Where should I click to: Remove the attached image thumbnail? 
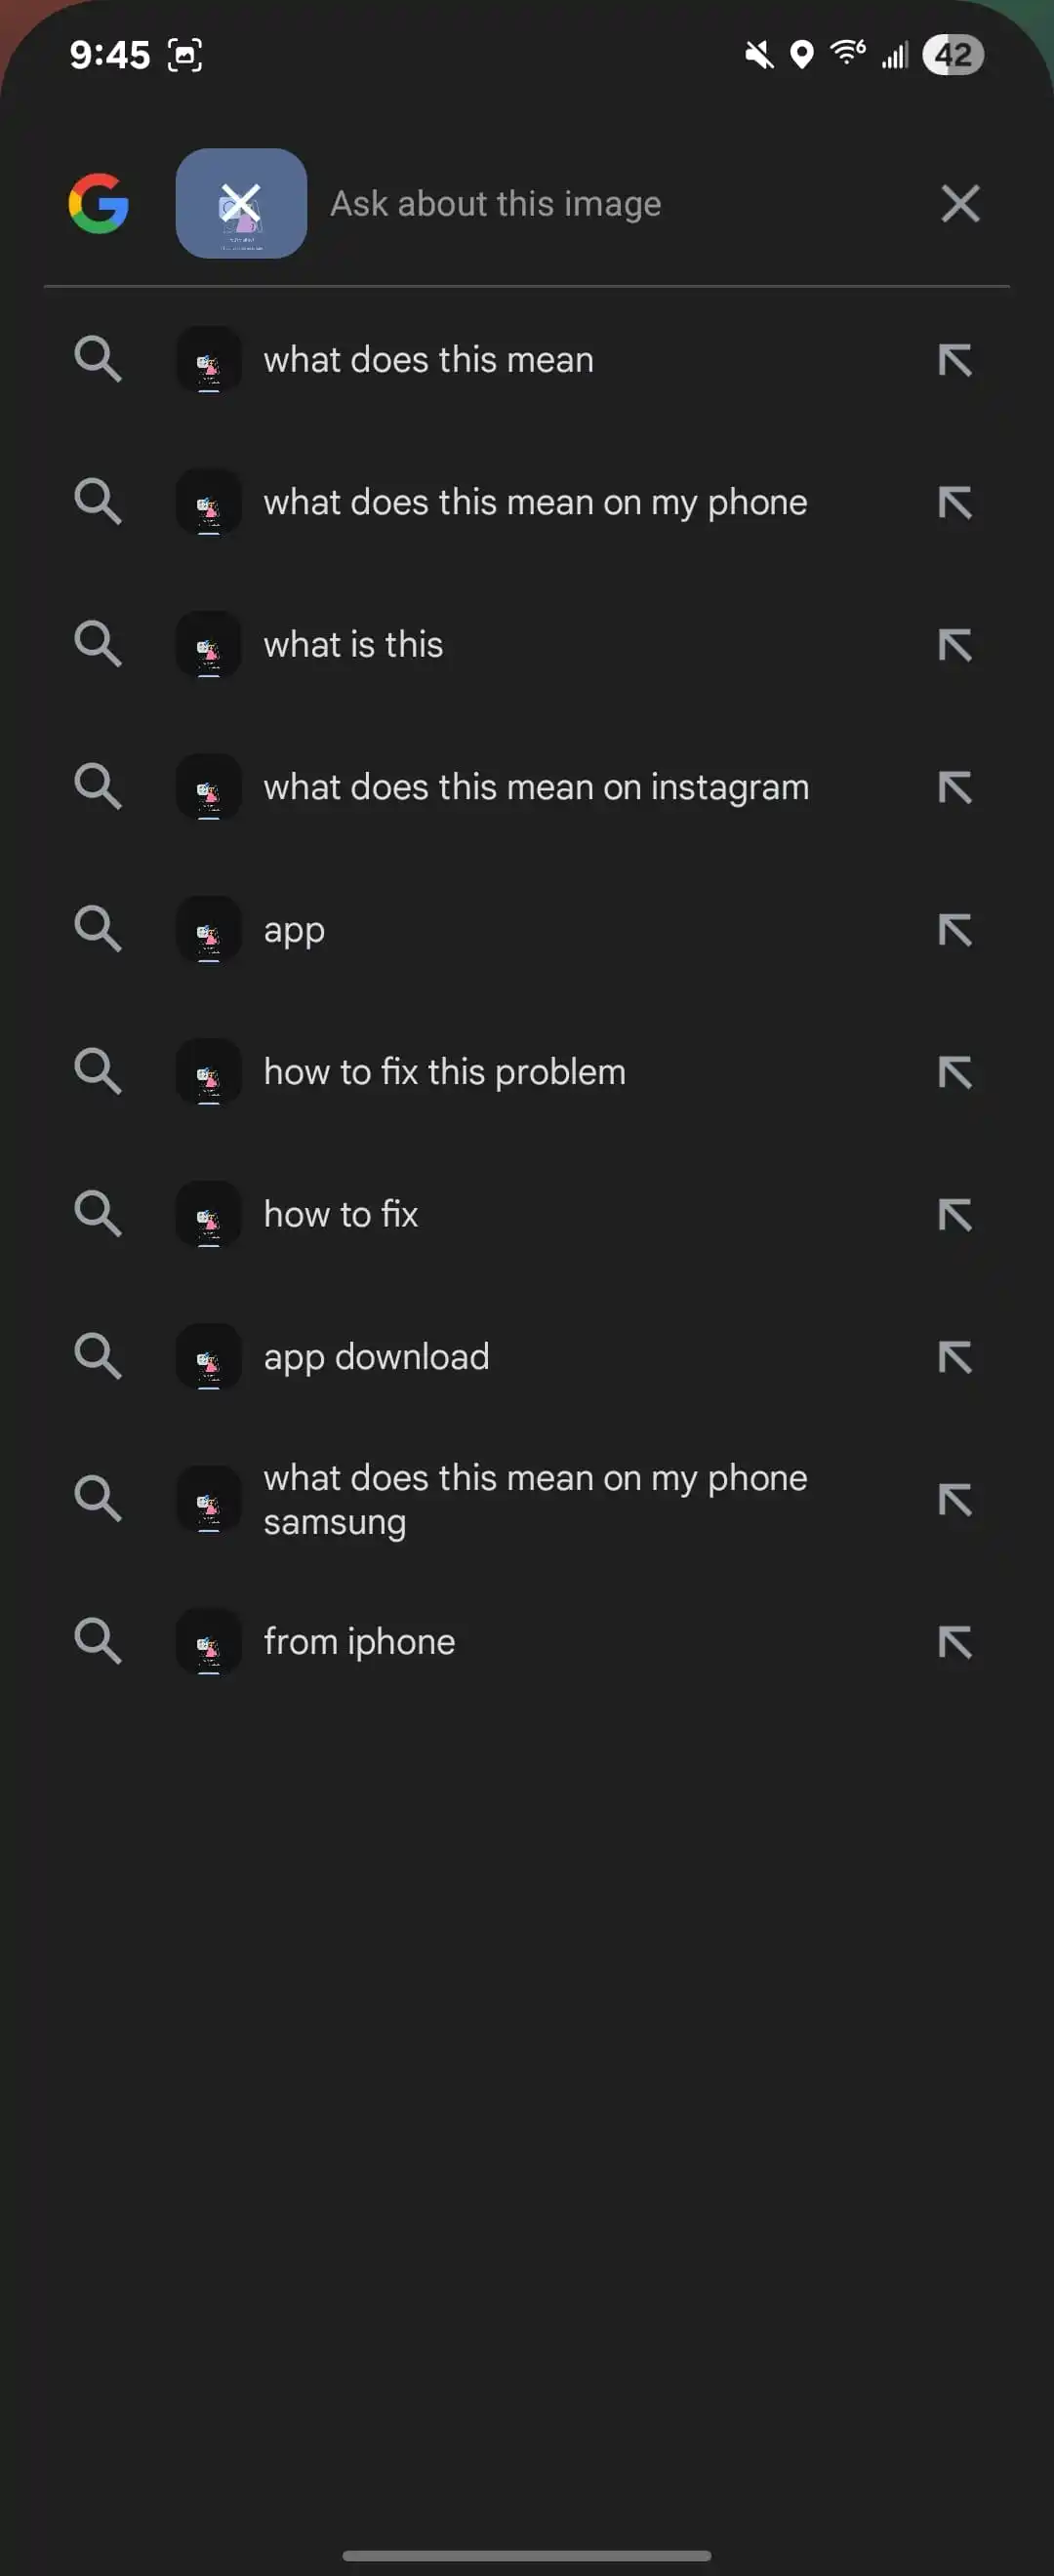241,203
